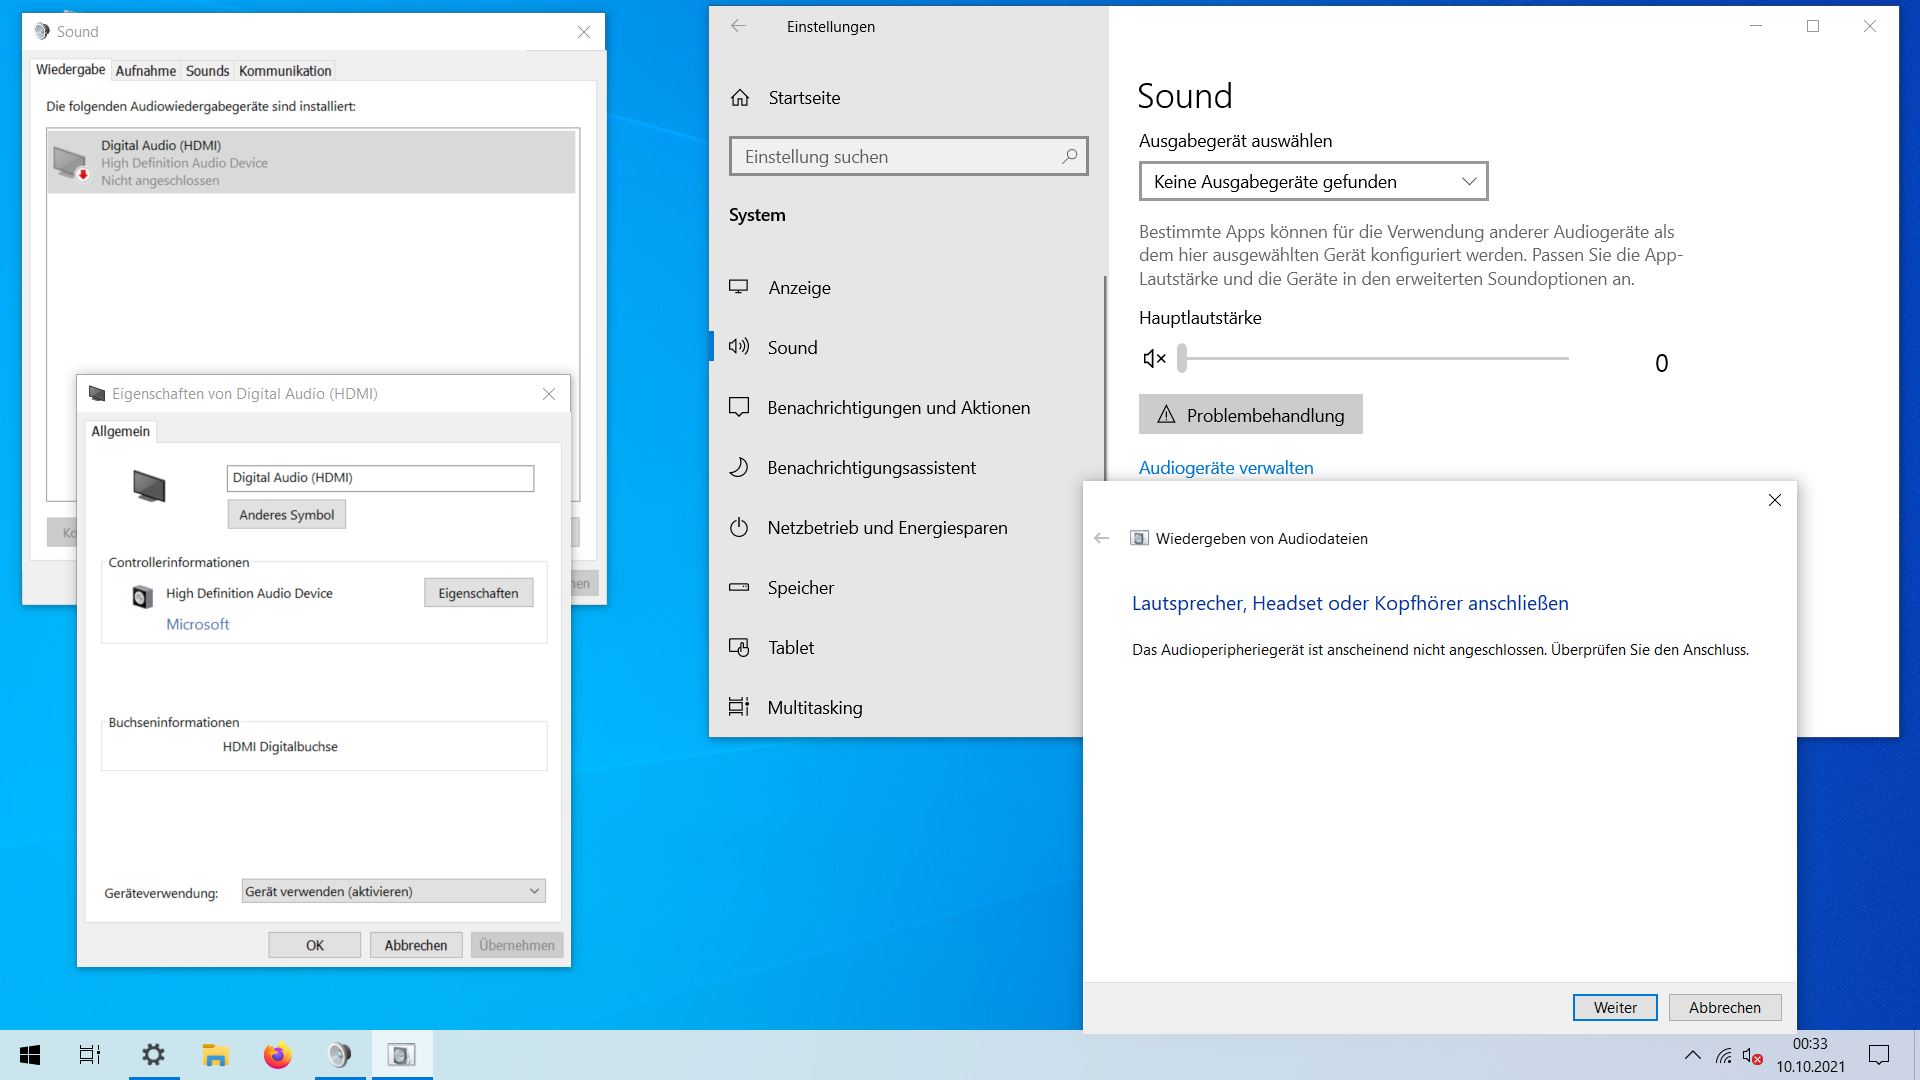Open the Task View taskbar icon
This screenshot has height=1080, width=1920.
pyautogui.click(x=90, y=1055)
